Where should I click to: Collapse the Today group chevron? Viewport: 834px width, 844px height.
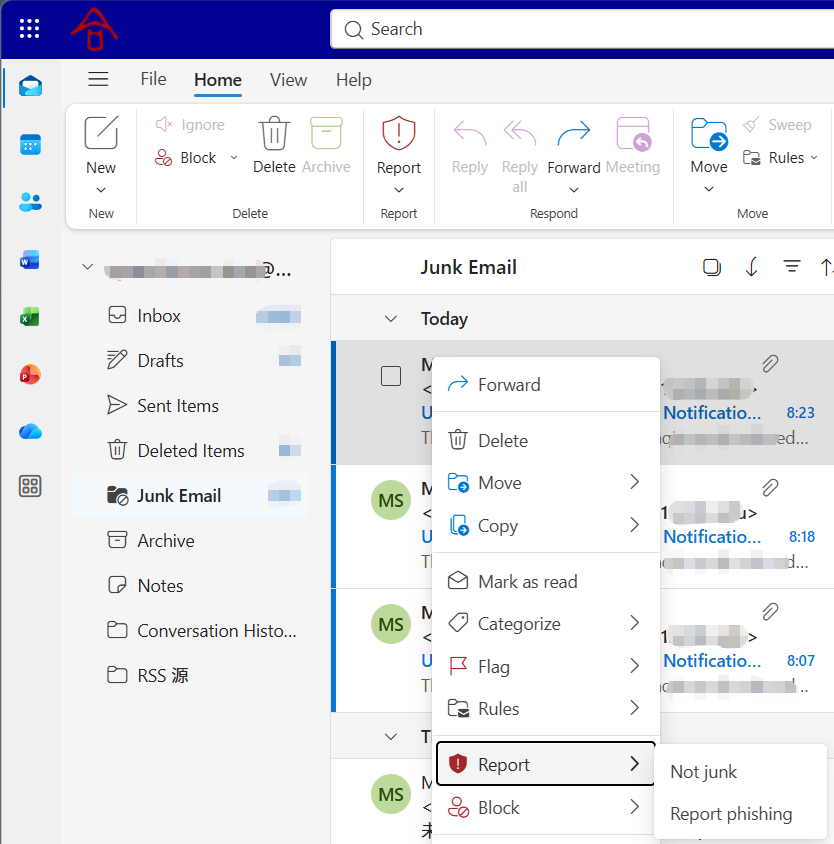click(x=391, y=319)
